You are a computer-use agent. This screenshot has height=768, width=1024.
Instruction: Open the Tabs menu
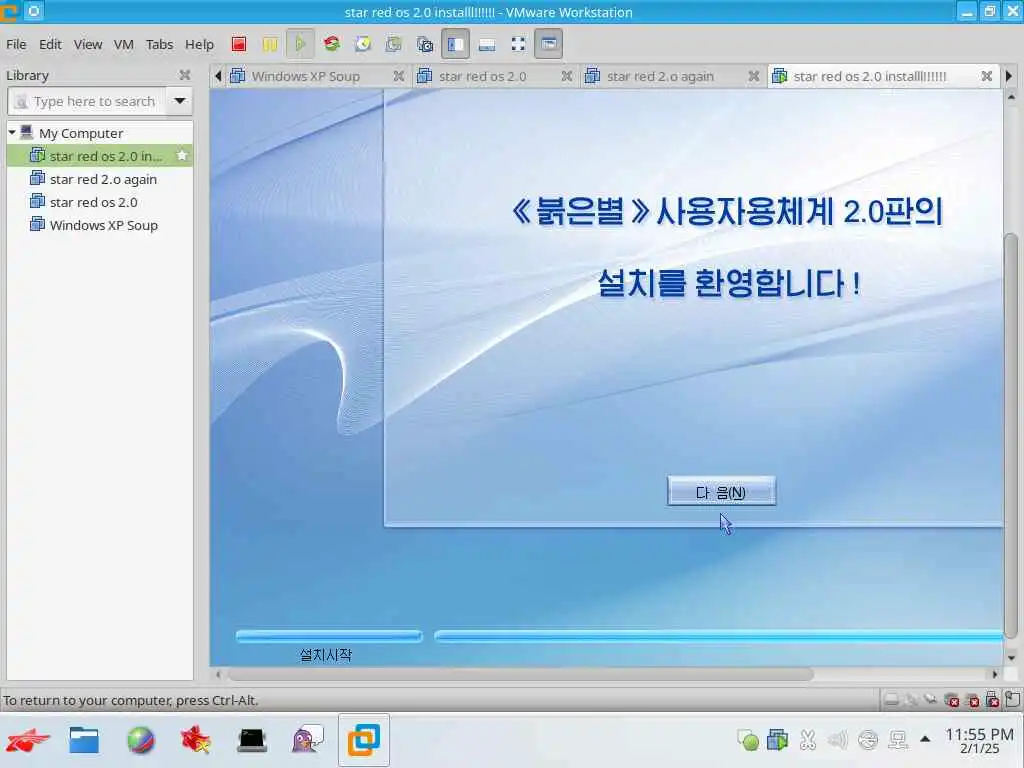tap(159, 44)
